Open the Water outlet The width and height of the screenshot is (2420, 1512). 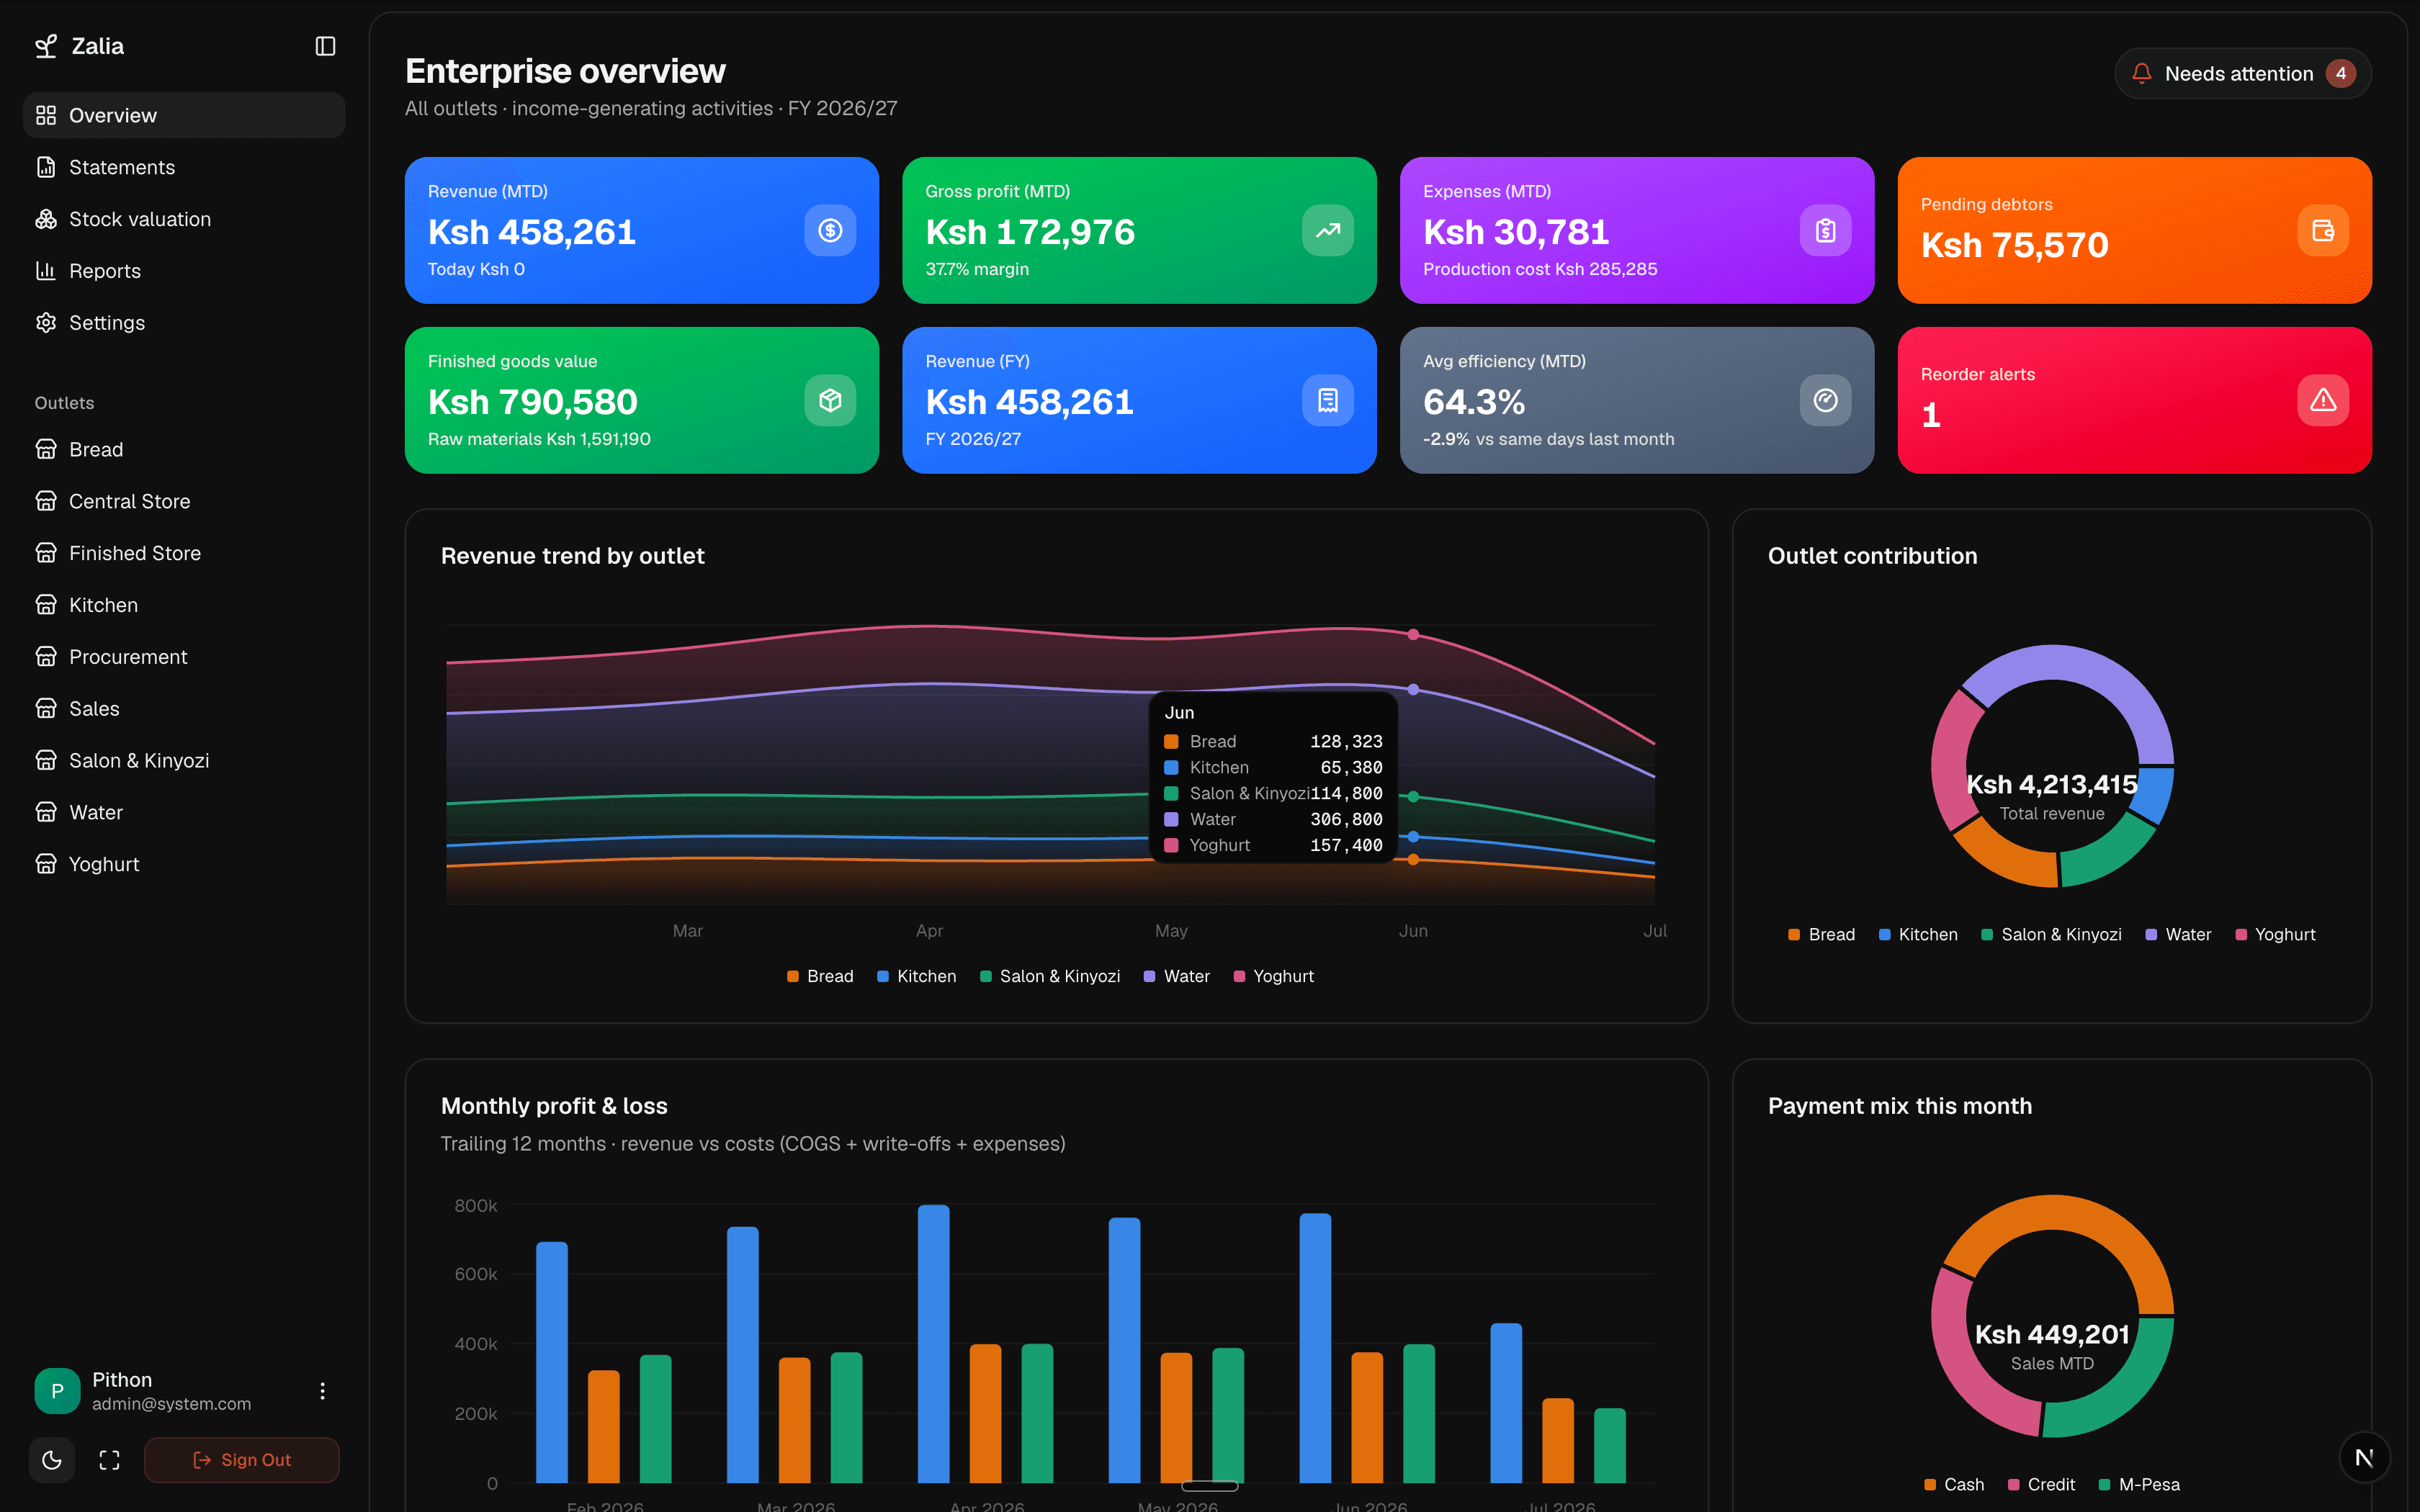(184, 812)
